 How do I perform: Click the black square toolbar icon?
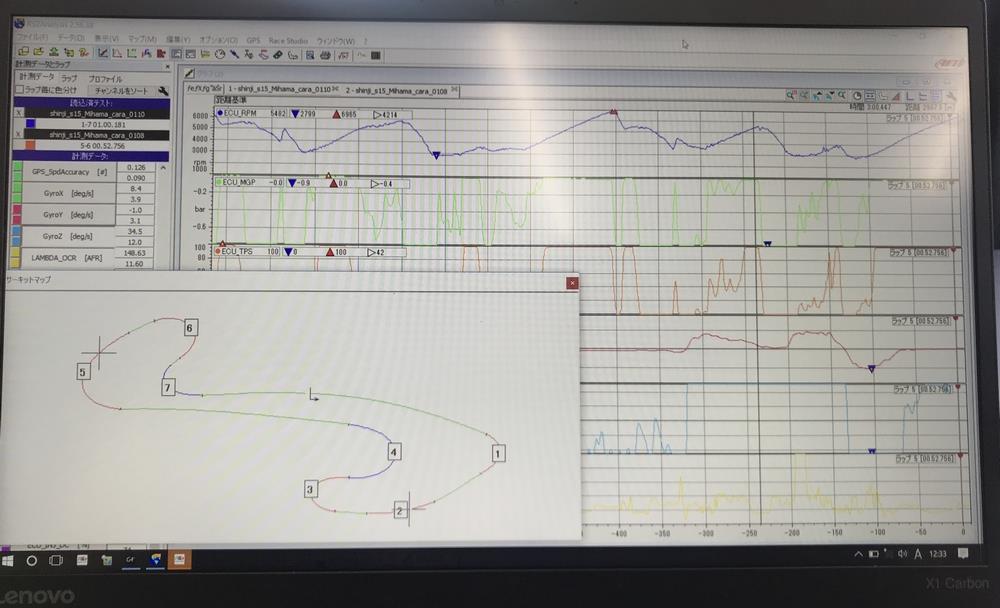coord(376,56)
